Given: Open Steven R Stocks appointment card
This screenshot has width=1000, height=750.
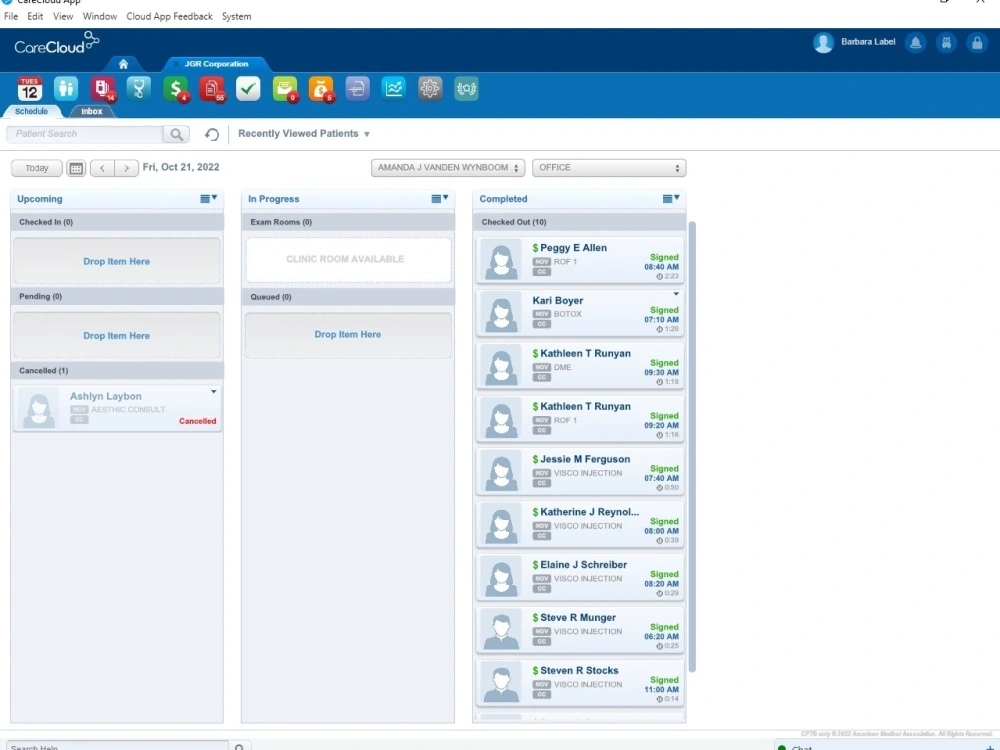Looking at the screenshot, I should point(580,683).
